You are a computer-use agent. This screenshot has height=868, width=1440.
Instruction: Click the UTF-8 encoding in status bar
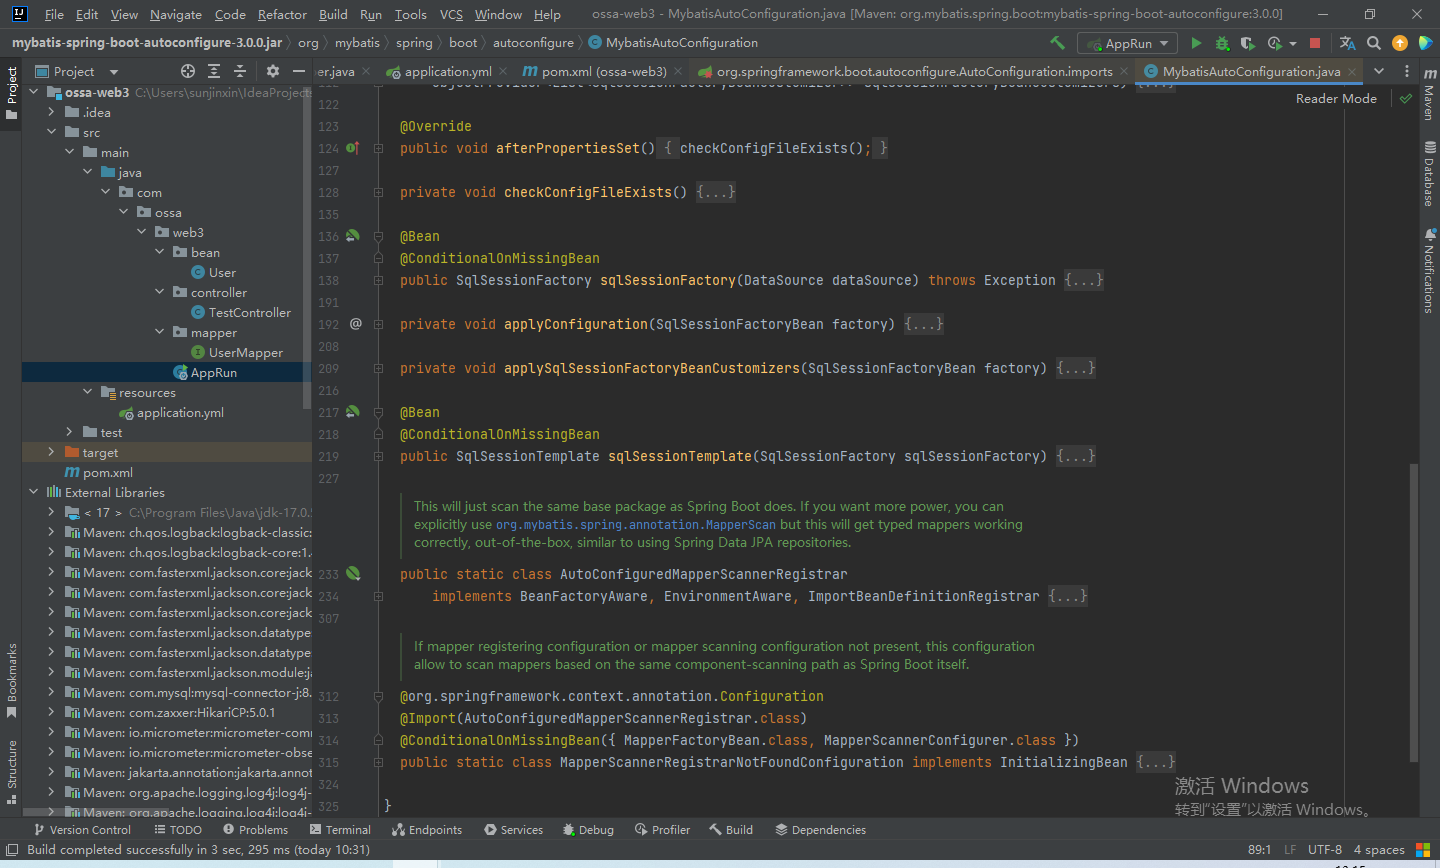point(1325,850)
